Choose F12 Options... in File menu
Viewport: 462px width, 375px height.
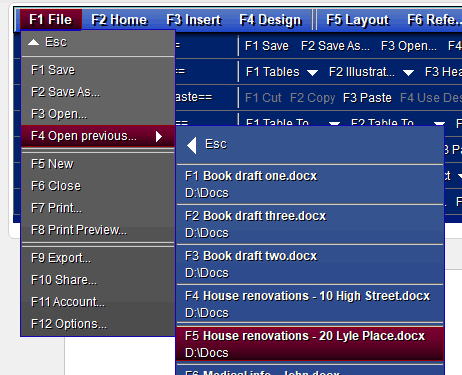click(98, 324)
